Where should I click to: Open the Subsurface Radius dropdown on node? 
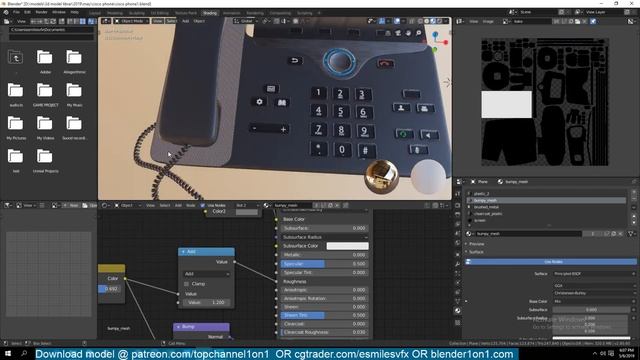tap(324, 237)
